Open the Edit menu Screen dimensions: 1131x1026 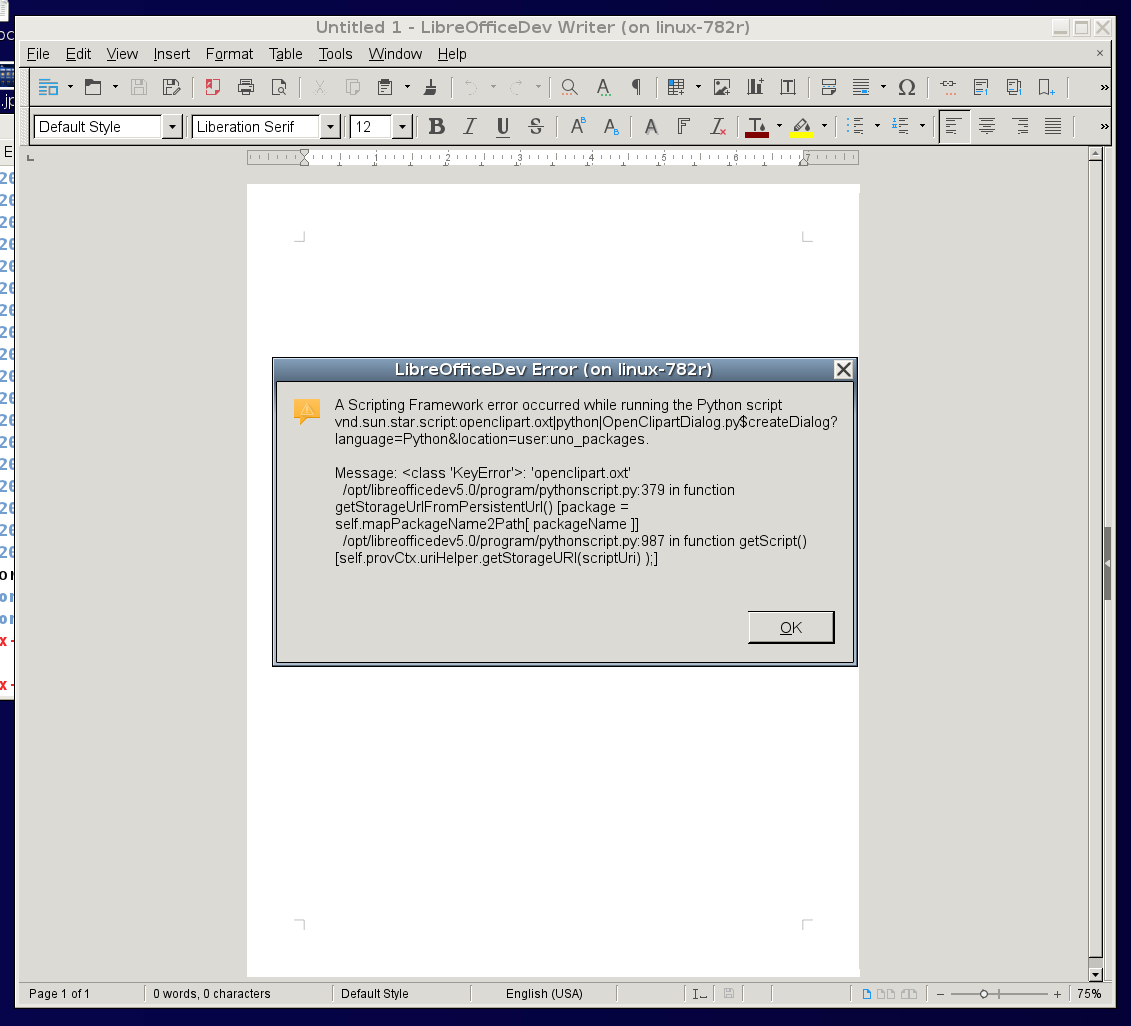pos(78,54)
